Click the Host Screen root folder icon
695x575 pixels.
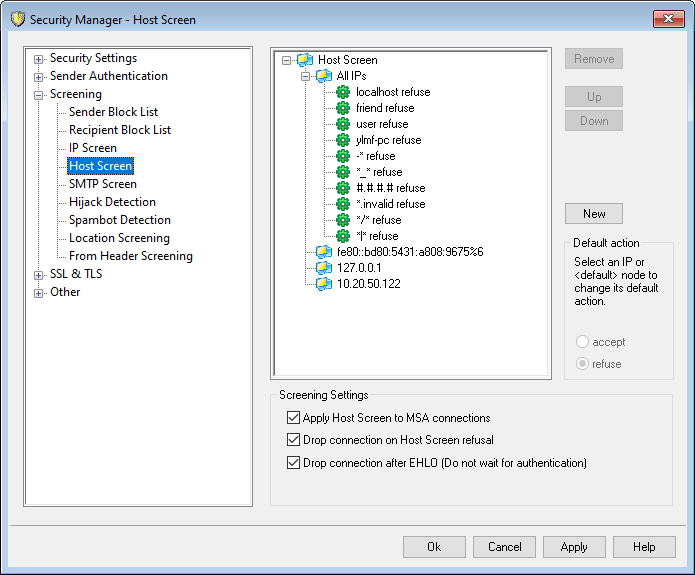point(305,60)
